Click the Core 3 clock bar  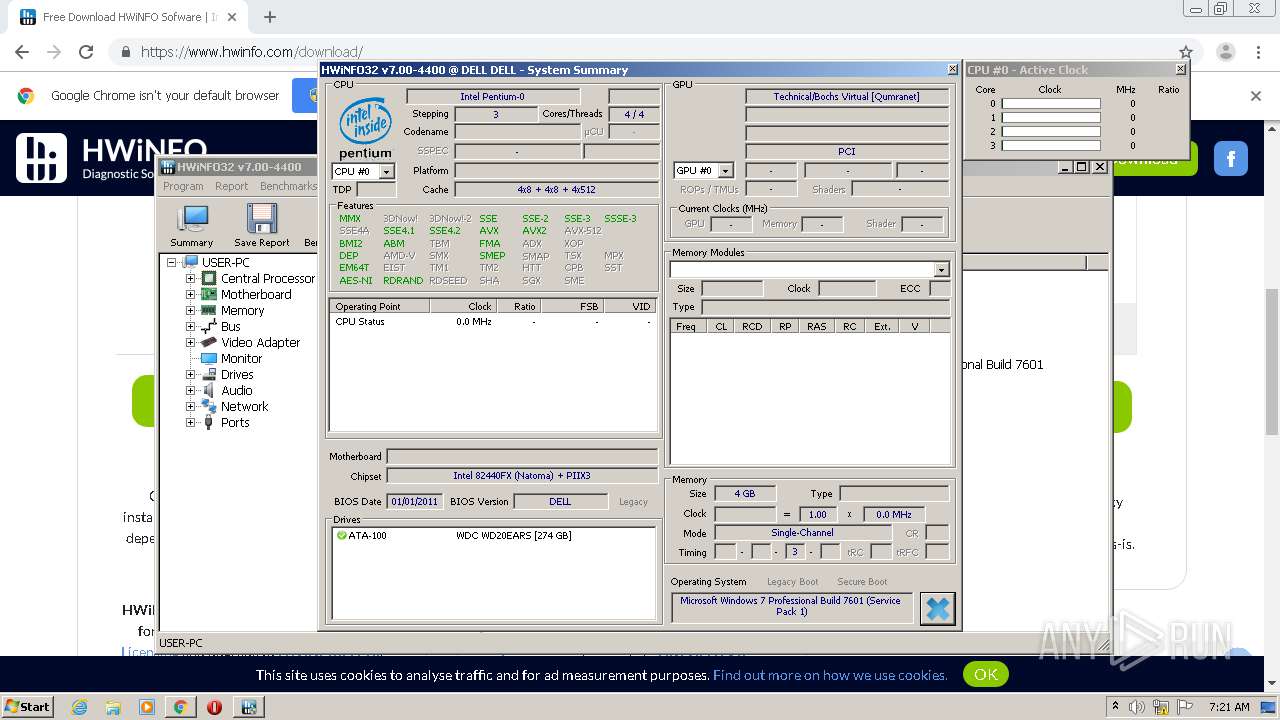pos(1051,146)
